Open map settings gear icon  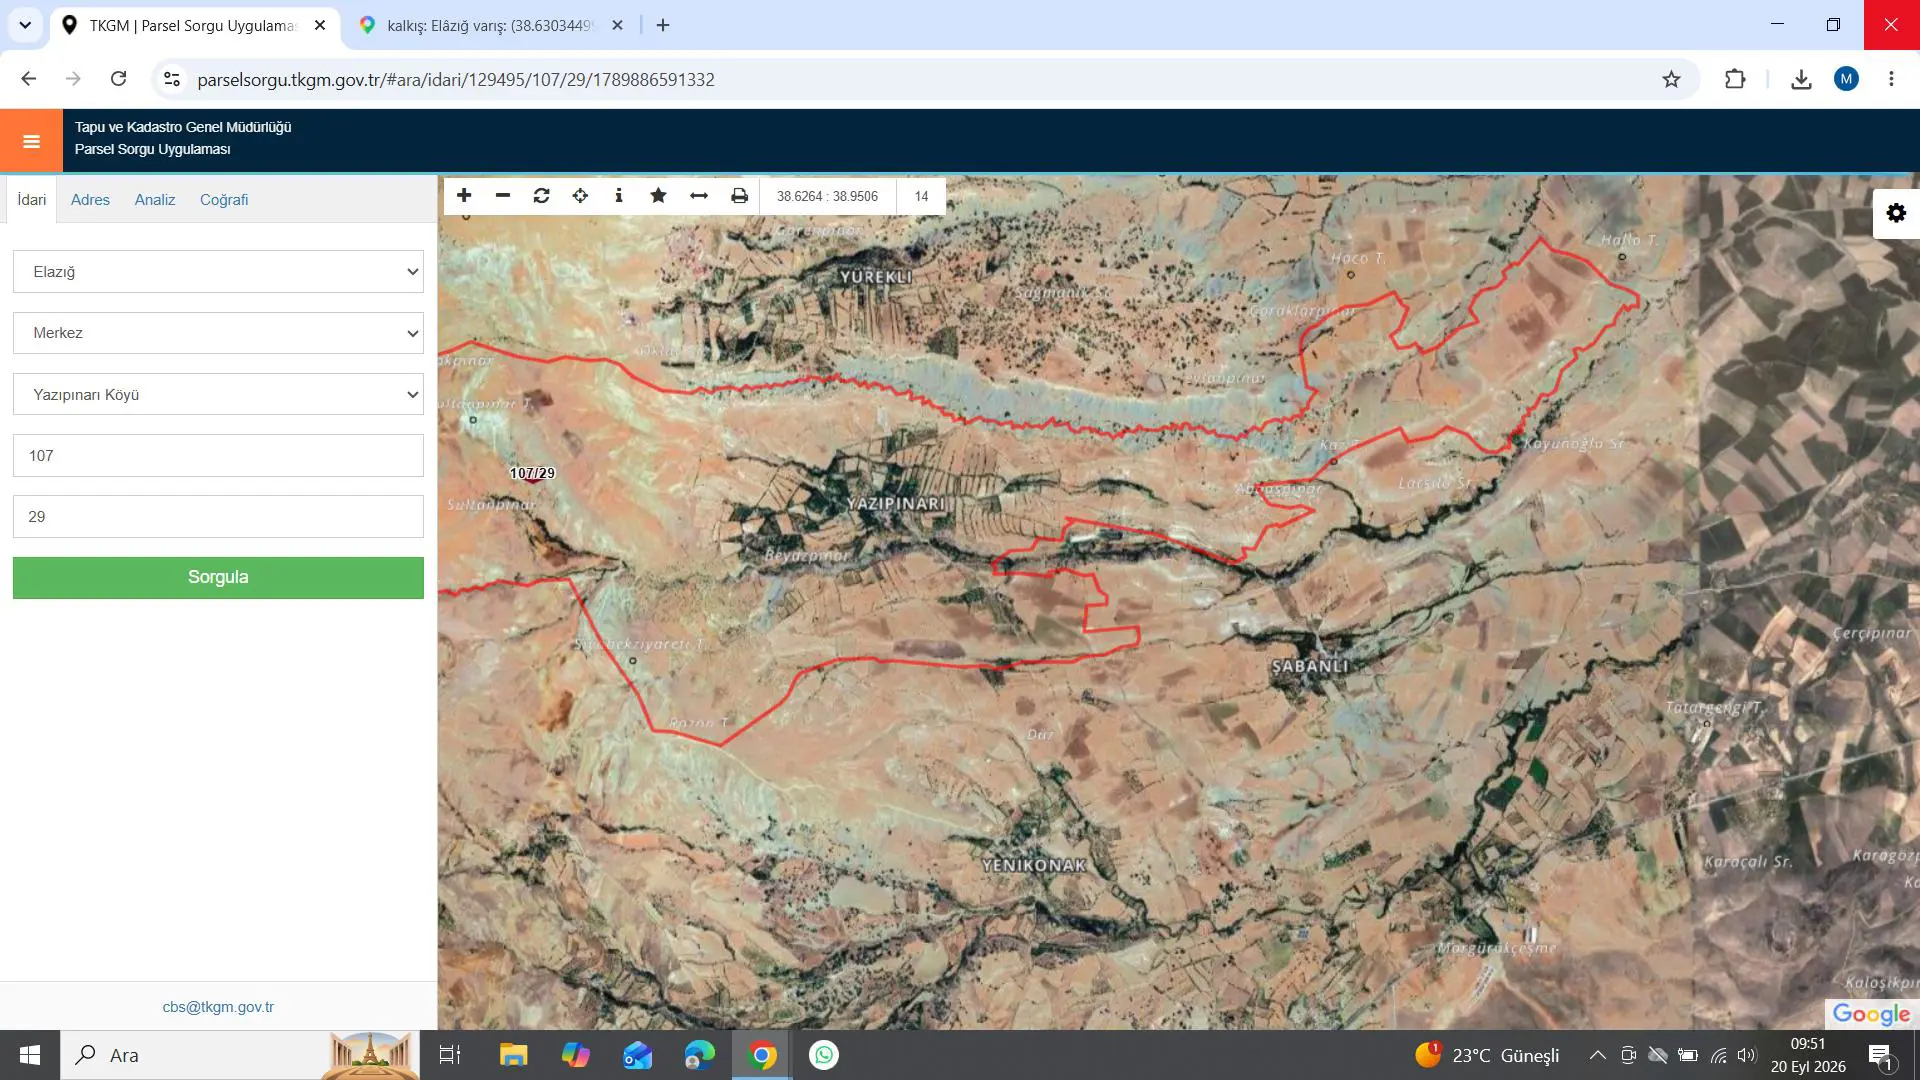pos(1896,213)
